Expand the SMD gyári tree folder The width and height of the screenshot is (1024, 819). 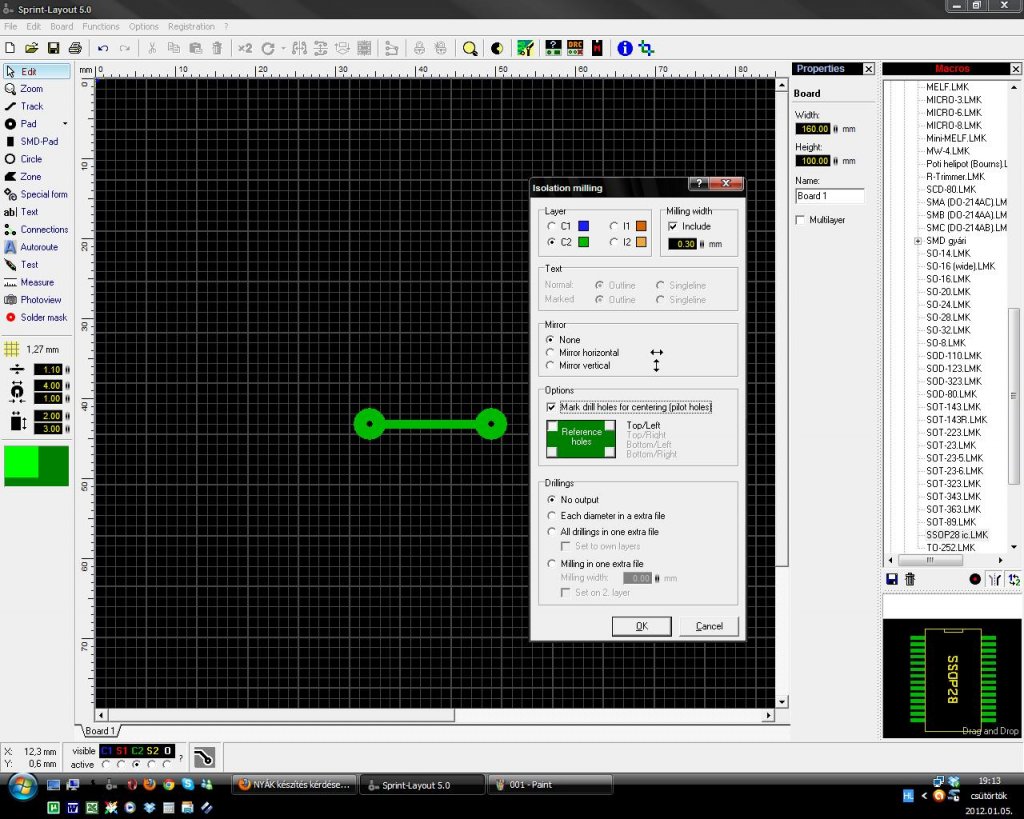(x=918, y=241)
